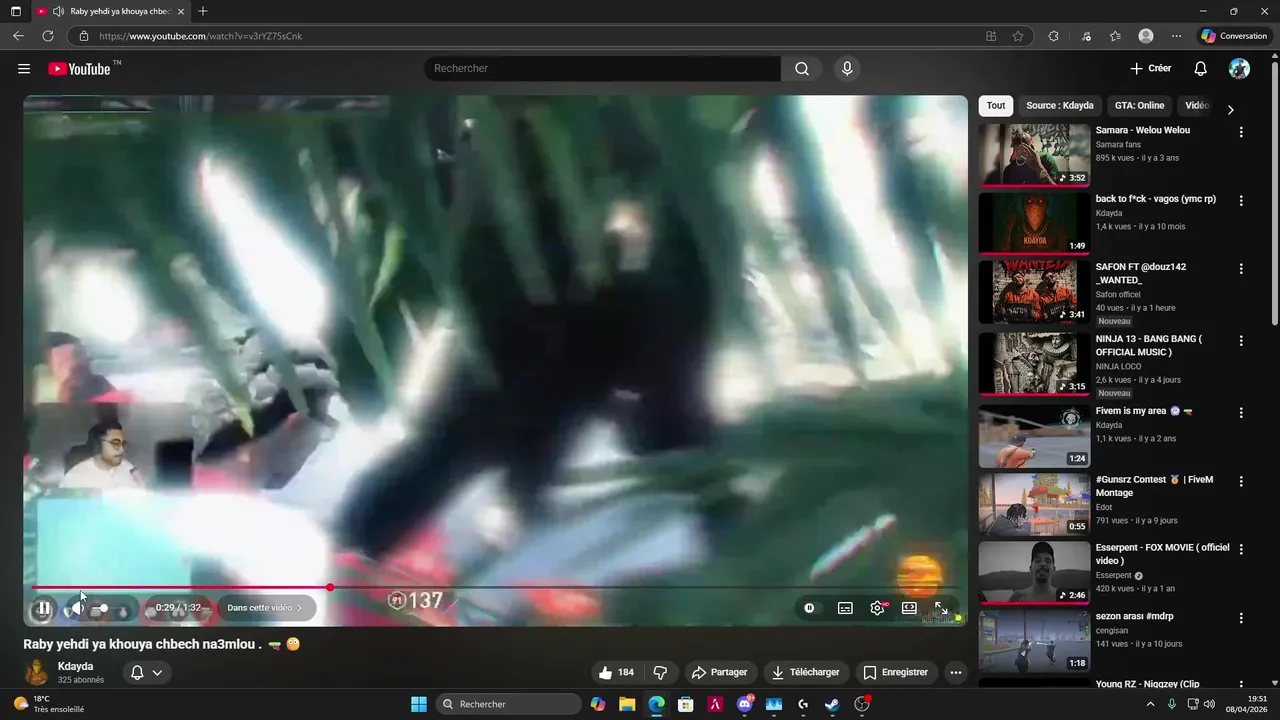Click the address bar URL

click(200, 36)
